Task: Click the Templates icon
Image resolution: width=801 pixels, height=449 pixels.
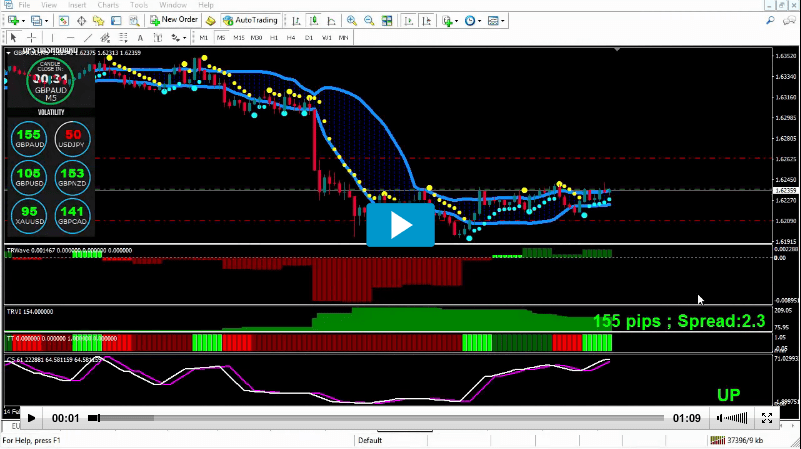Action: 492,20
